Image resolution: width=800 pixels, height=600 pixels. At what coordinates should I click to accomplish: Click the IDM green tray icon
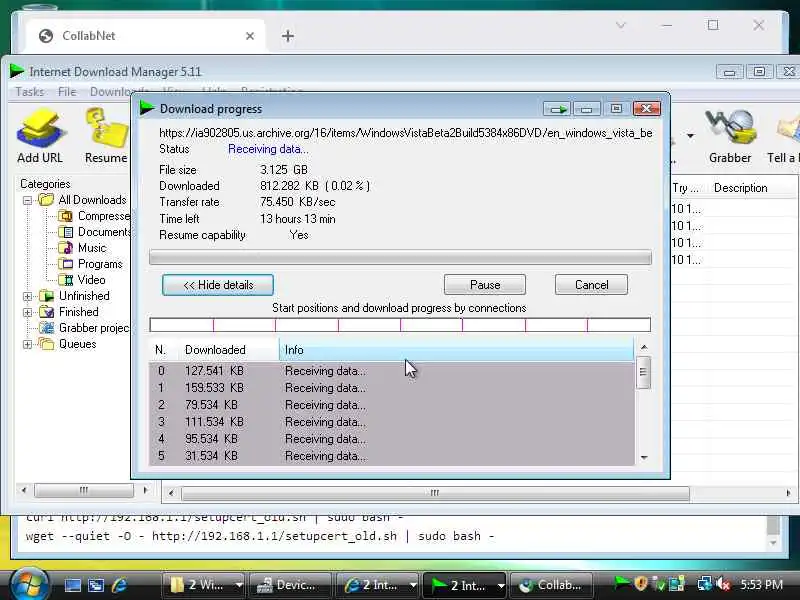tap(622, 584)
